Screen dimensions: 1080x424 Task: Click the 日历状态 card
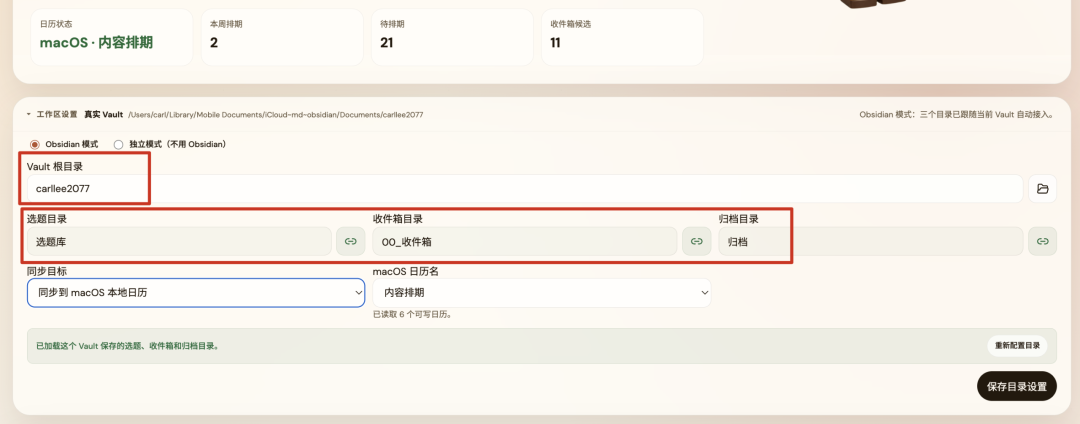click(112, 37)
